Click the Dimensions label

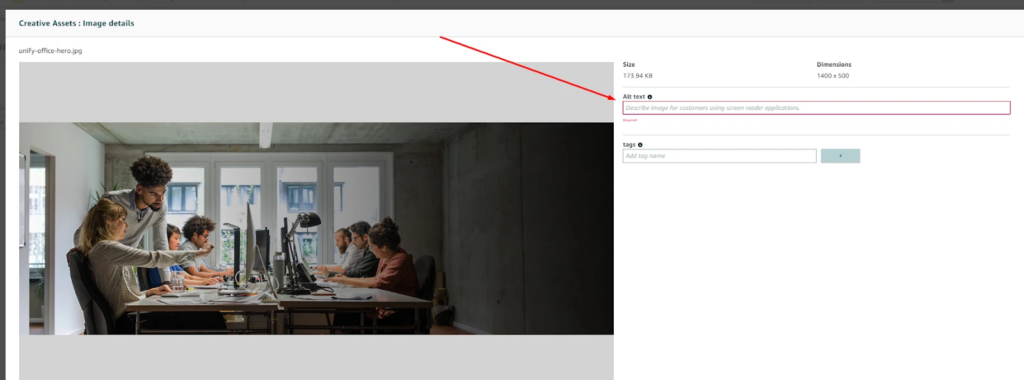[x=834, y=65]
